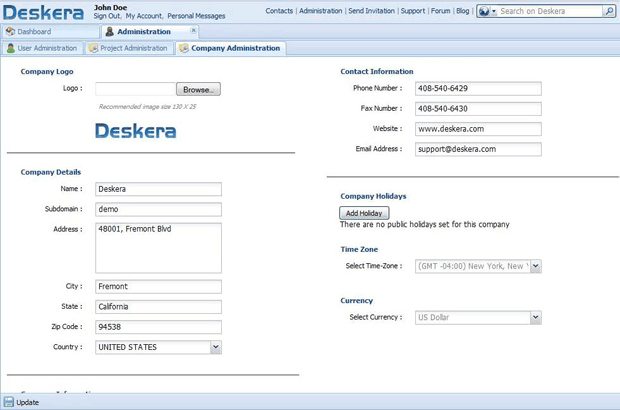Click the City field

click(x=158, y=287)
